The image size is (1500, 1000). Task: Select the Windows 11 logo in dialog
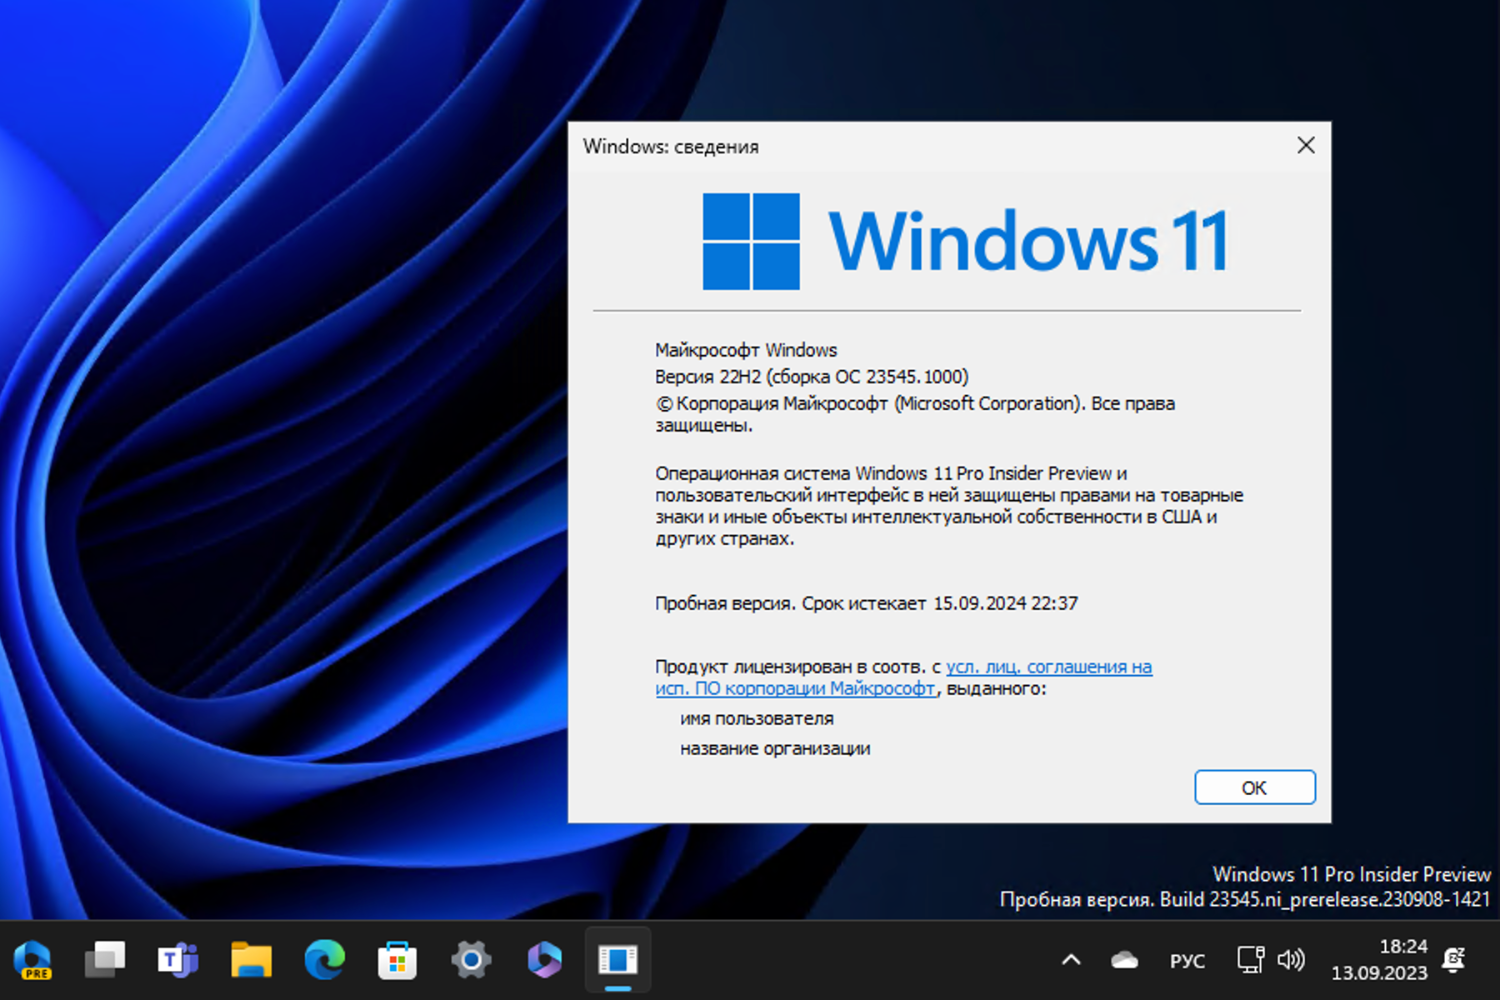click(965, 240)
